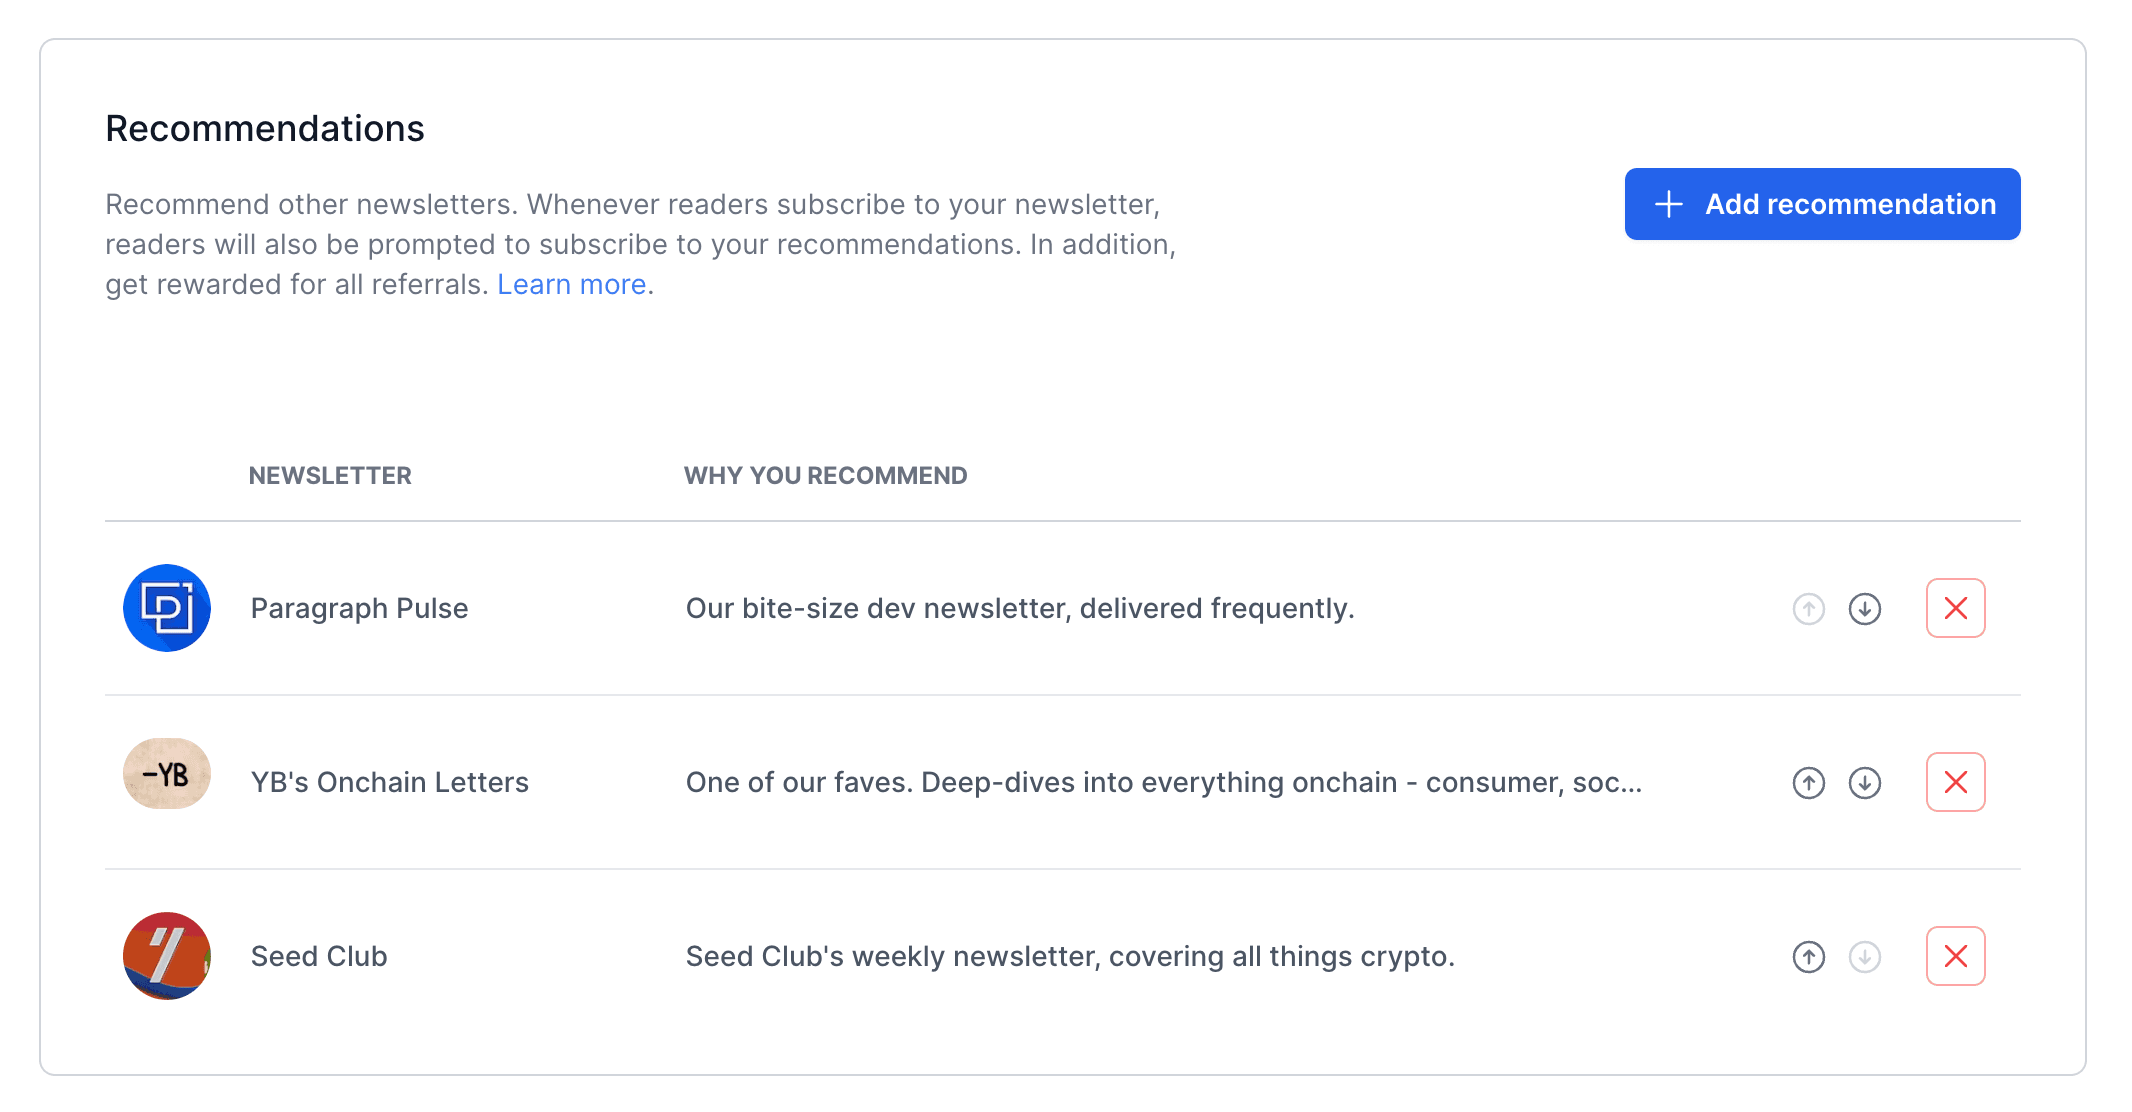
Task: Move Paragraph Pulse up (disabled arrow)
Action: (1808, 608)
